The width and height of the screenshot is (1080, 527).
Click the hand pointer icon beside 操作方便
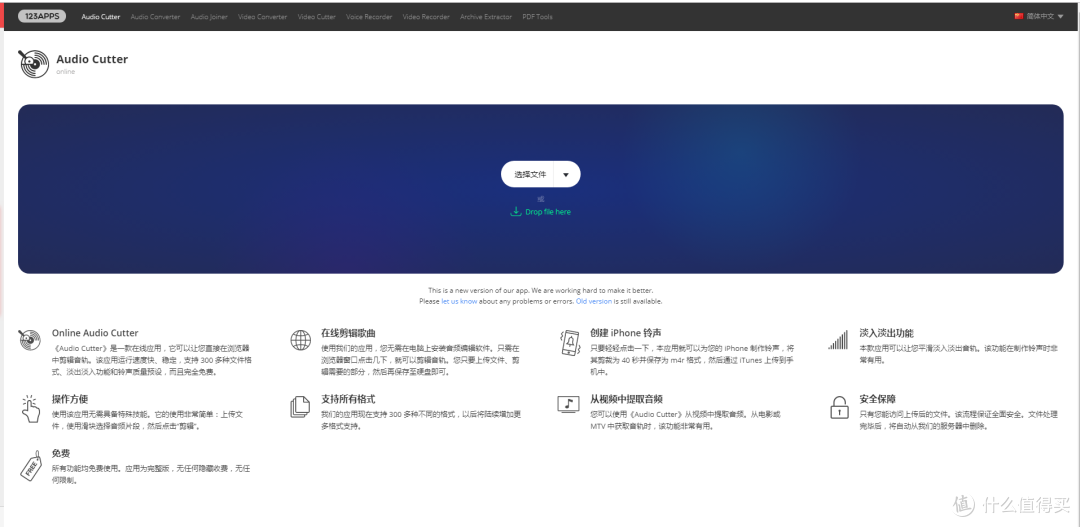click(x=30, y=409)
